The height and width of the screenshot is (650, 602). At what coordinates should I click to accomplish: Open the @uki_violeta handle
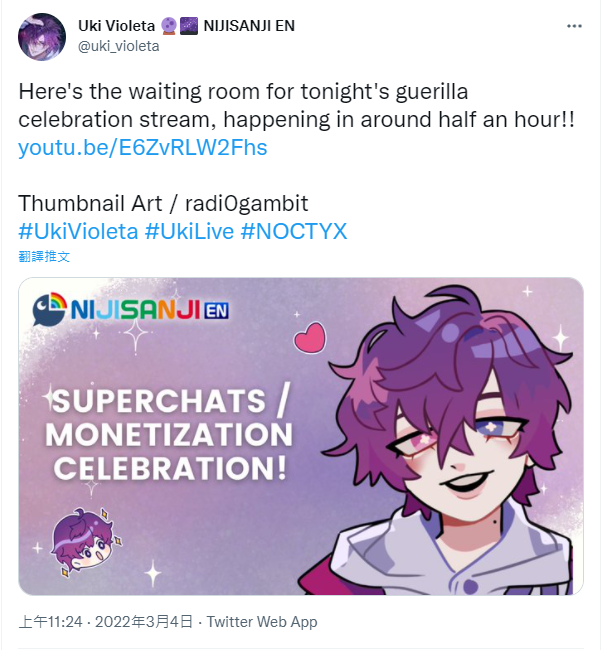click(119, 46)
